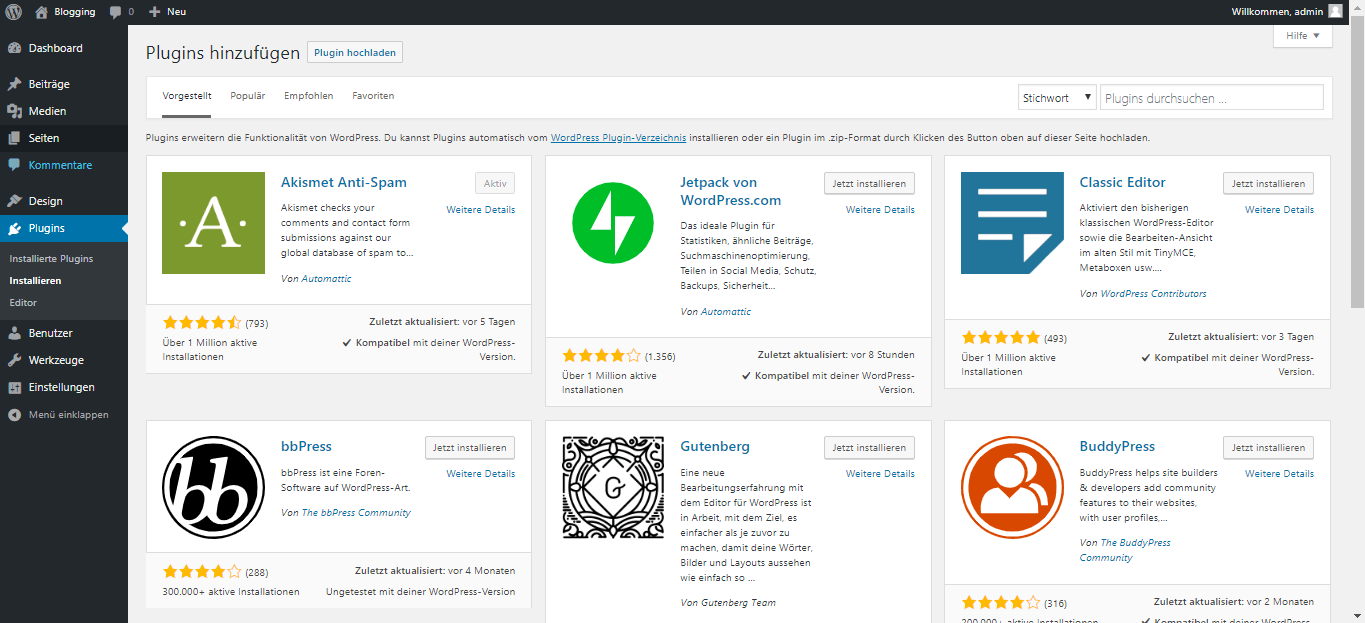The image size is (1365, 623).
Task: Click the WordPress Contributors author link
Action: 1153,294
